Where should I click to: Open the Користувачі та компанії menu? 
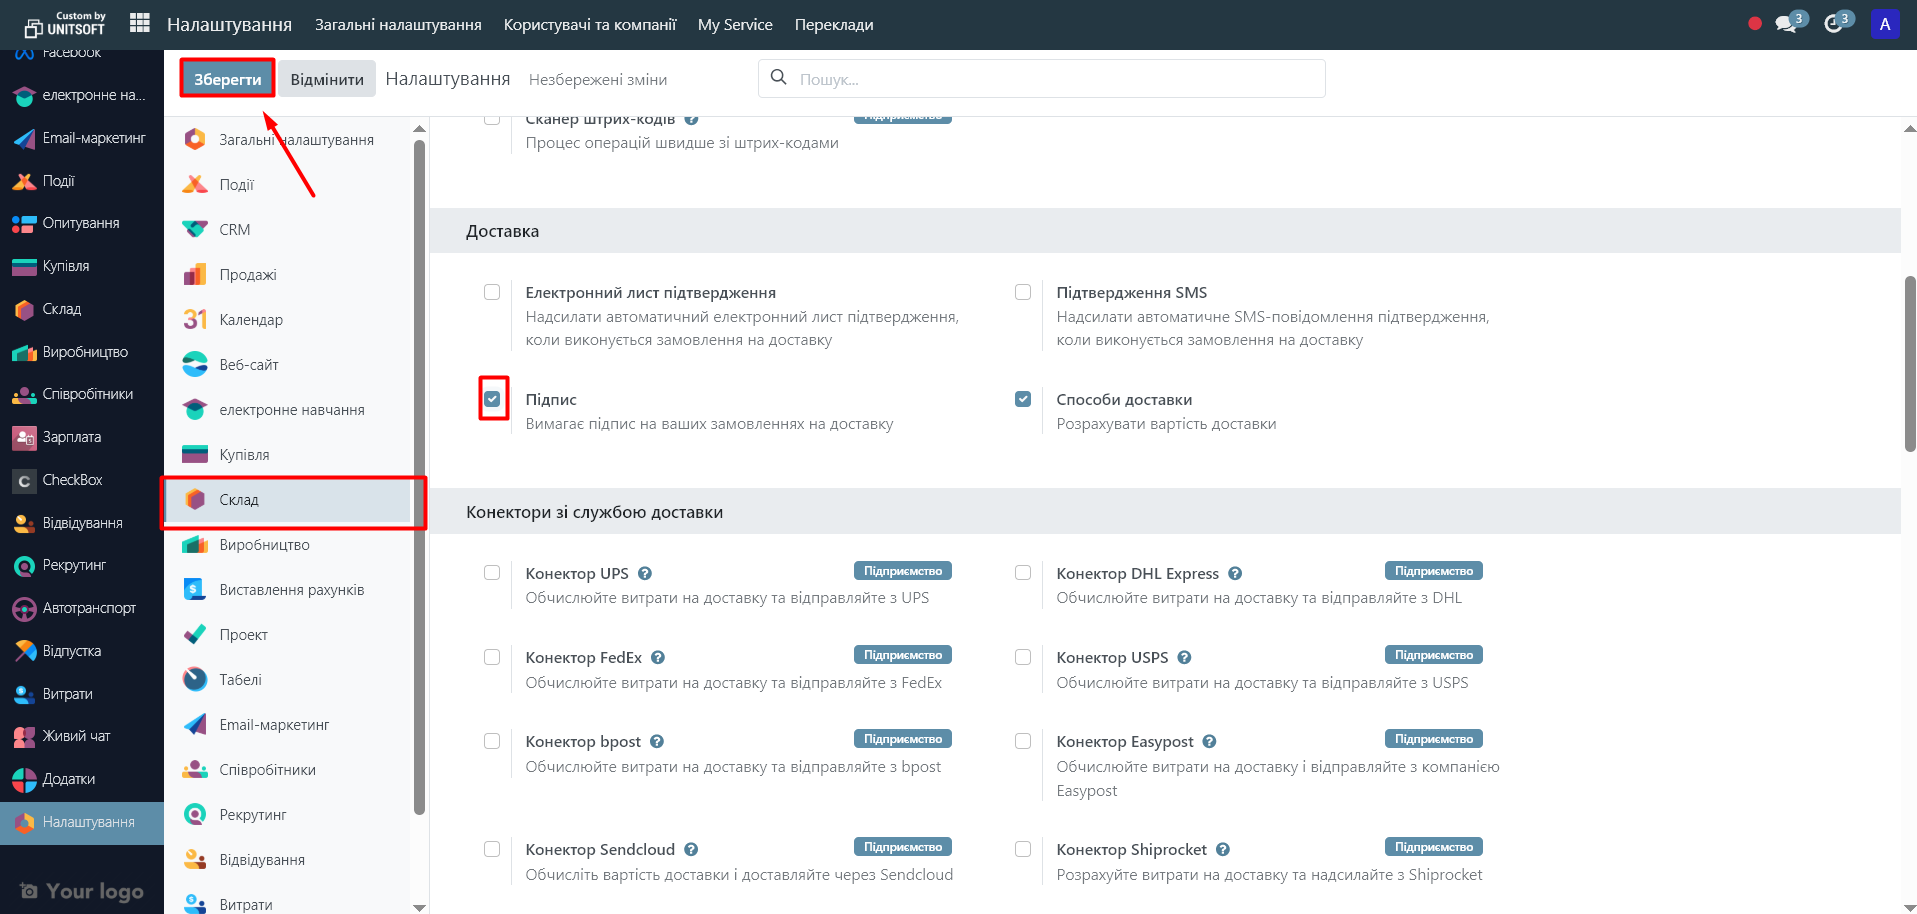click(x=590, y=25)
